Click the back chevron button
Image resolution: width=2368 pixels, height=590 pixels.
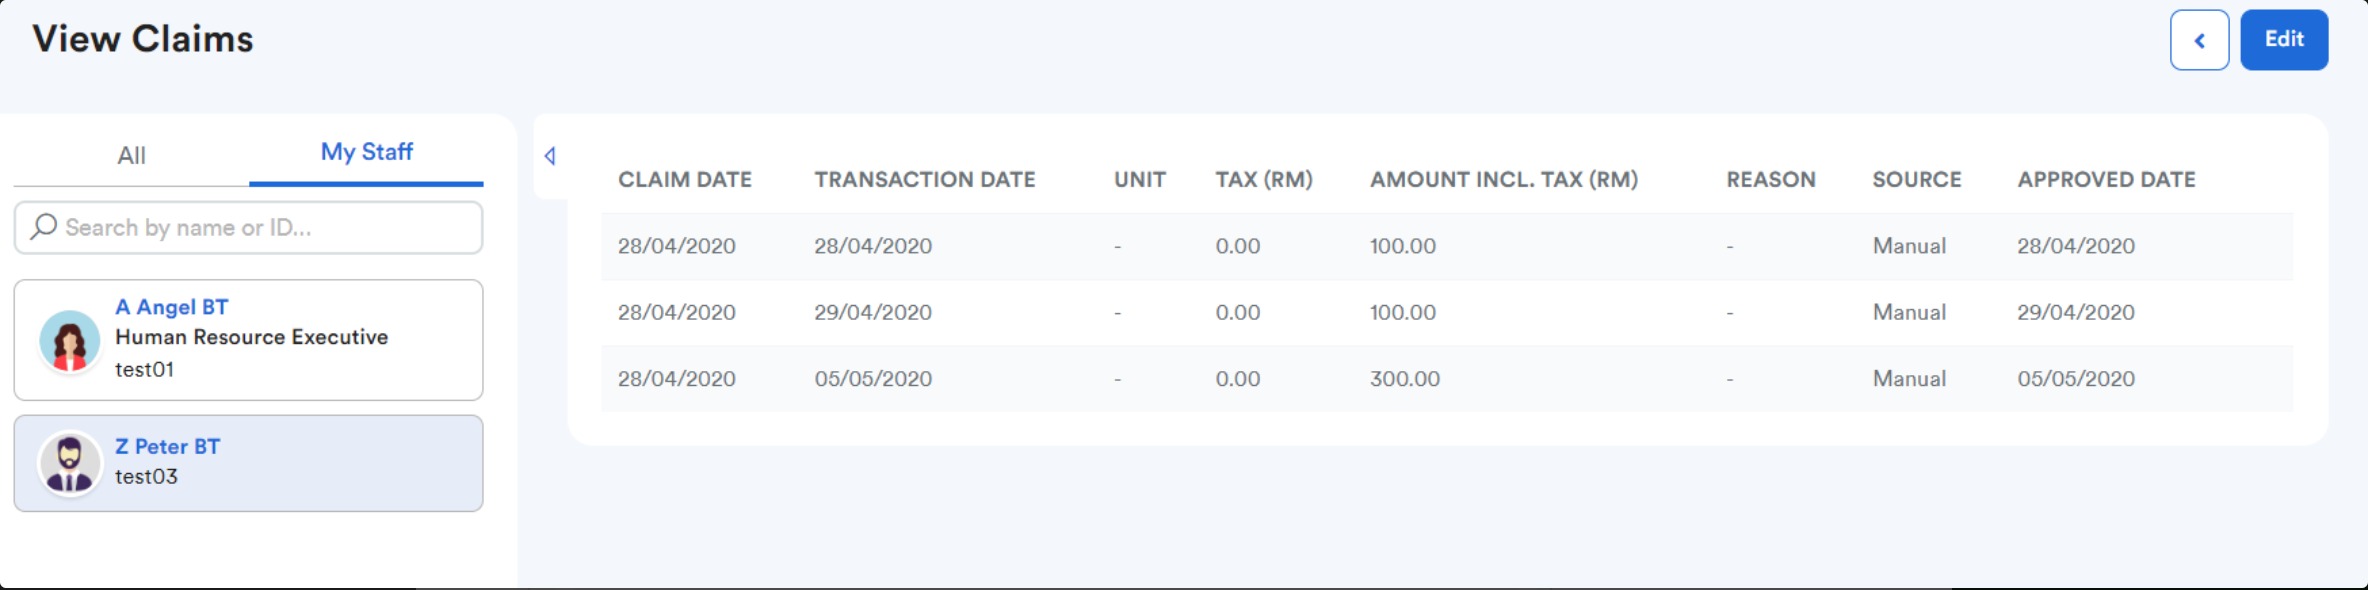[x=2199, y=40]
